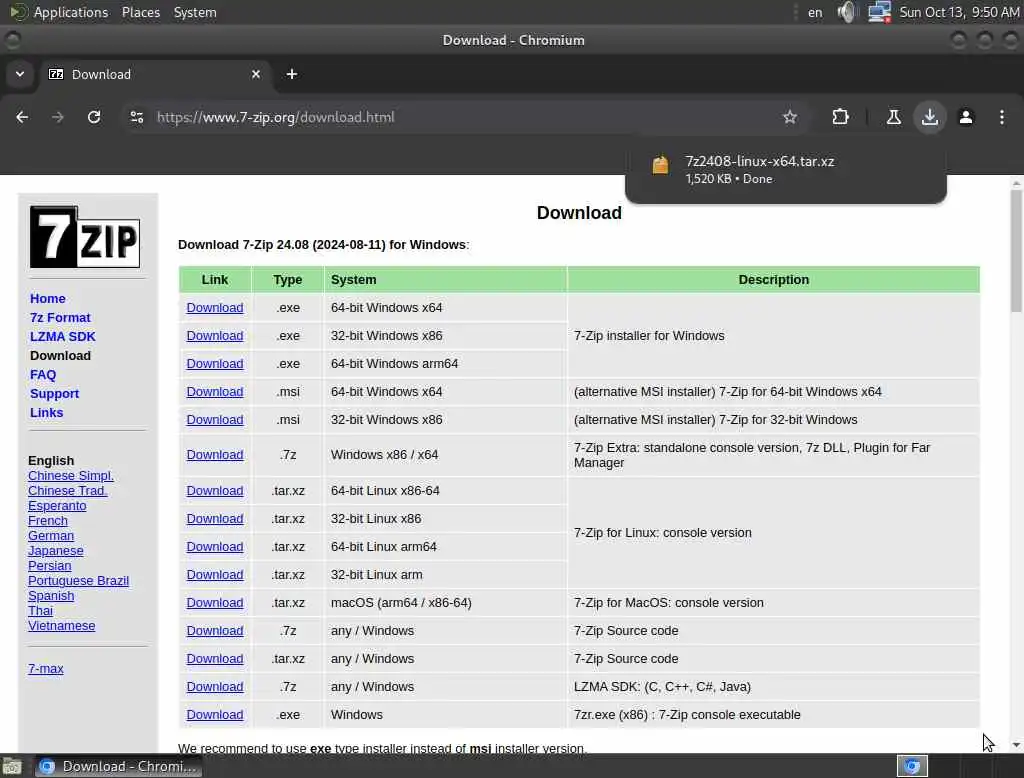View site information icon in address bar
The height and width of the screenshot is (778, 1024).
pyautogui.click(x=136, y=118)
